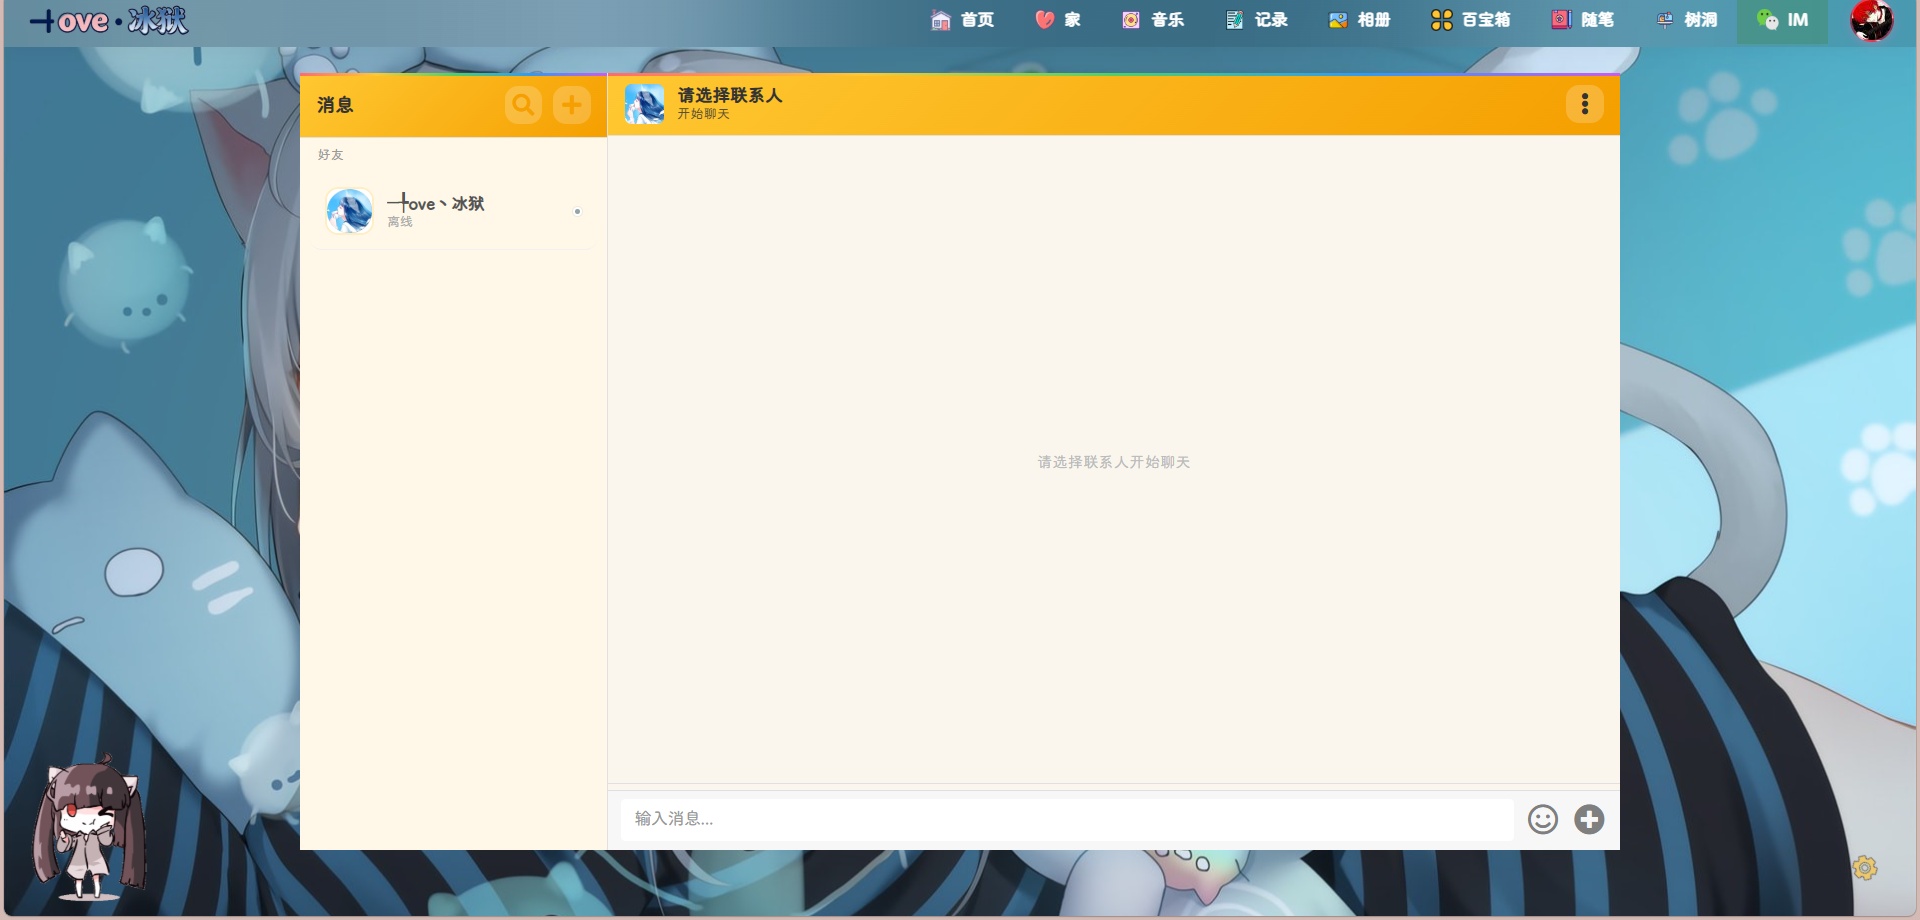Click the add friend plus icon
1920x920 pixels.
coord(572,104)
